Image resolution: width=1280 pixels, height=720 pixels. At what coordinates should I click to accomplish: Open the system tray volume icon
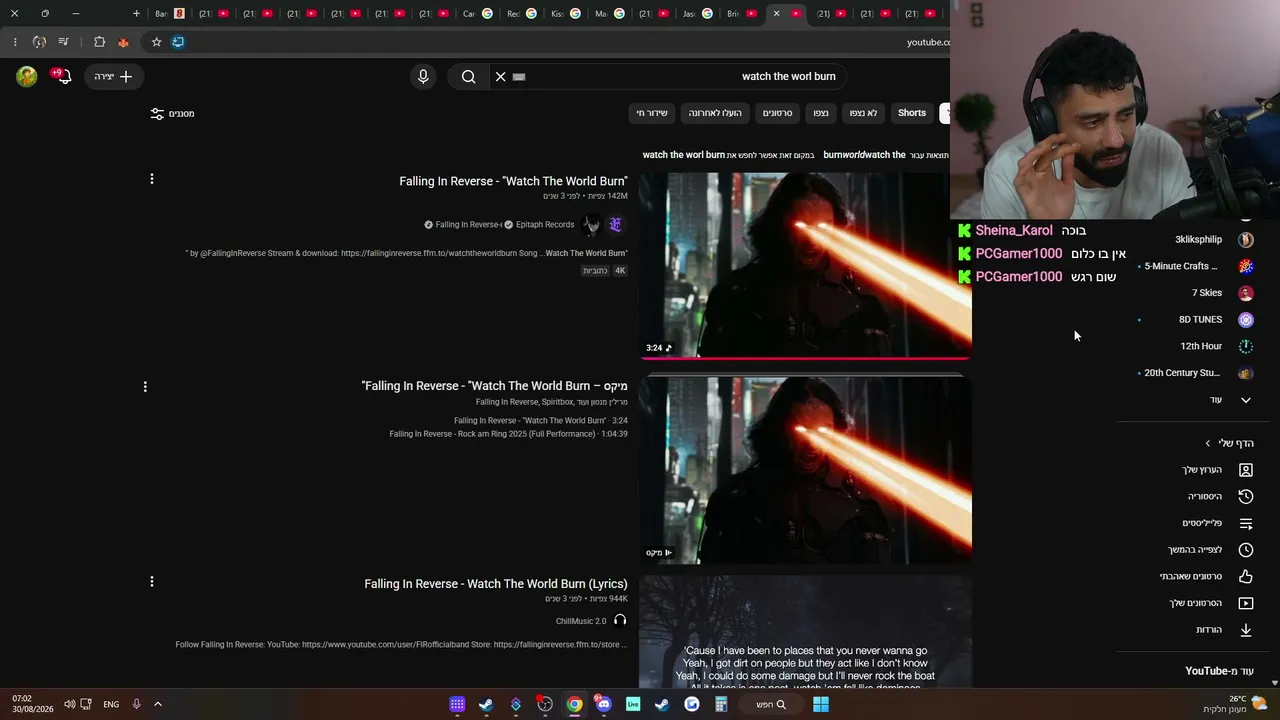coord(69,705)
